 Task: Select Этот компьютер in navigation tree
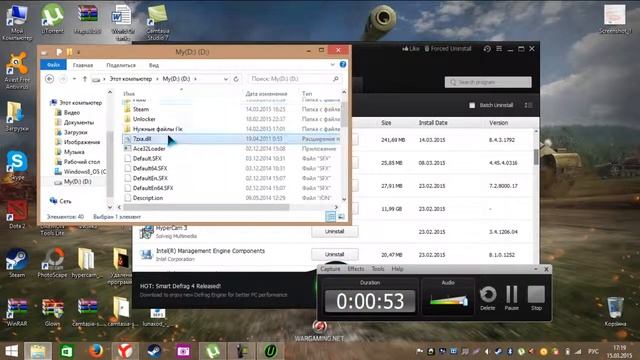click(x=80, y=102)
